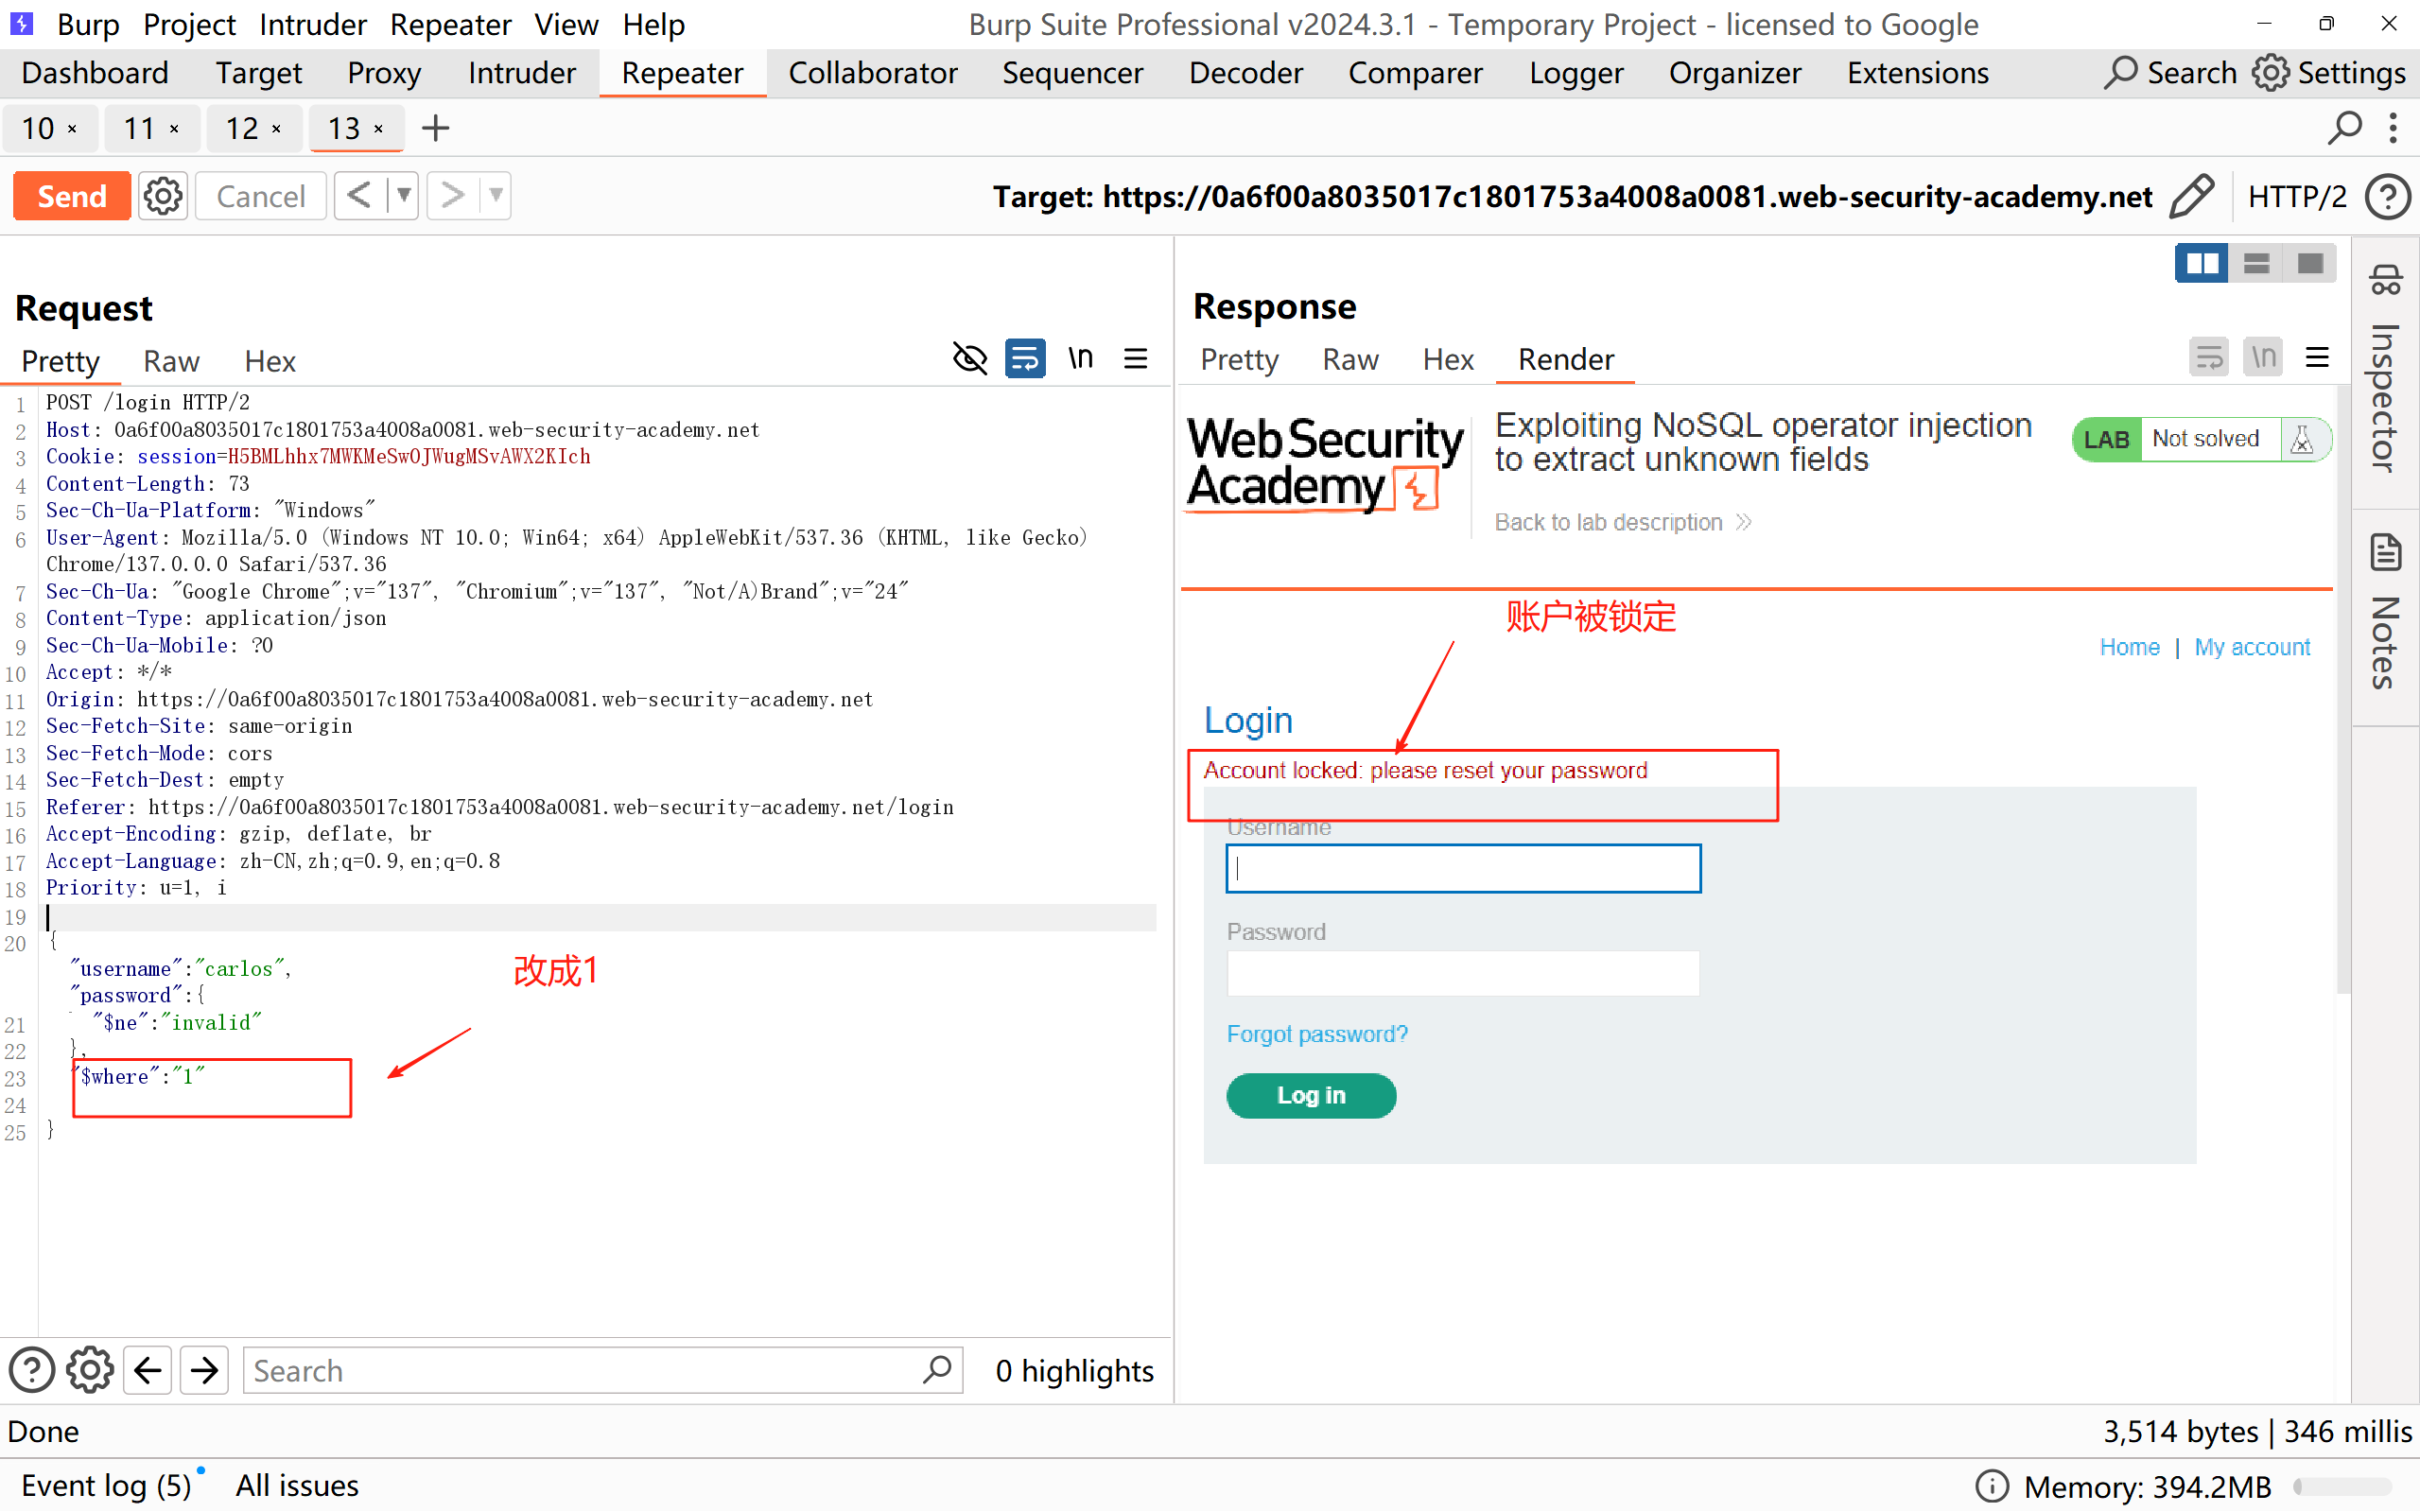The image size is (2420, 1512).
Task: Click the memory usage bar
Action: 2342,1487
